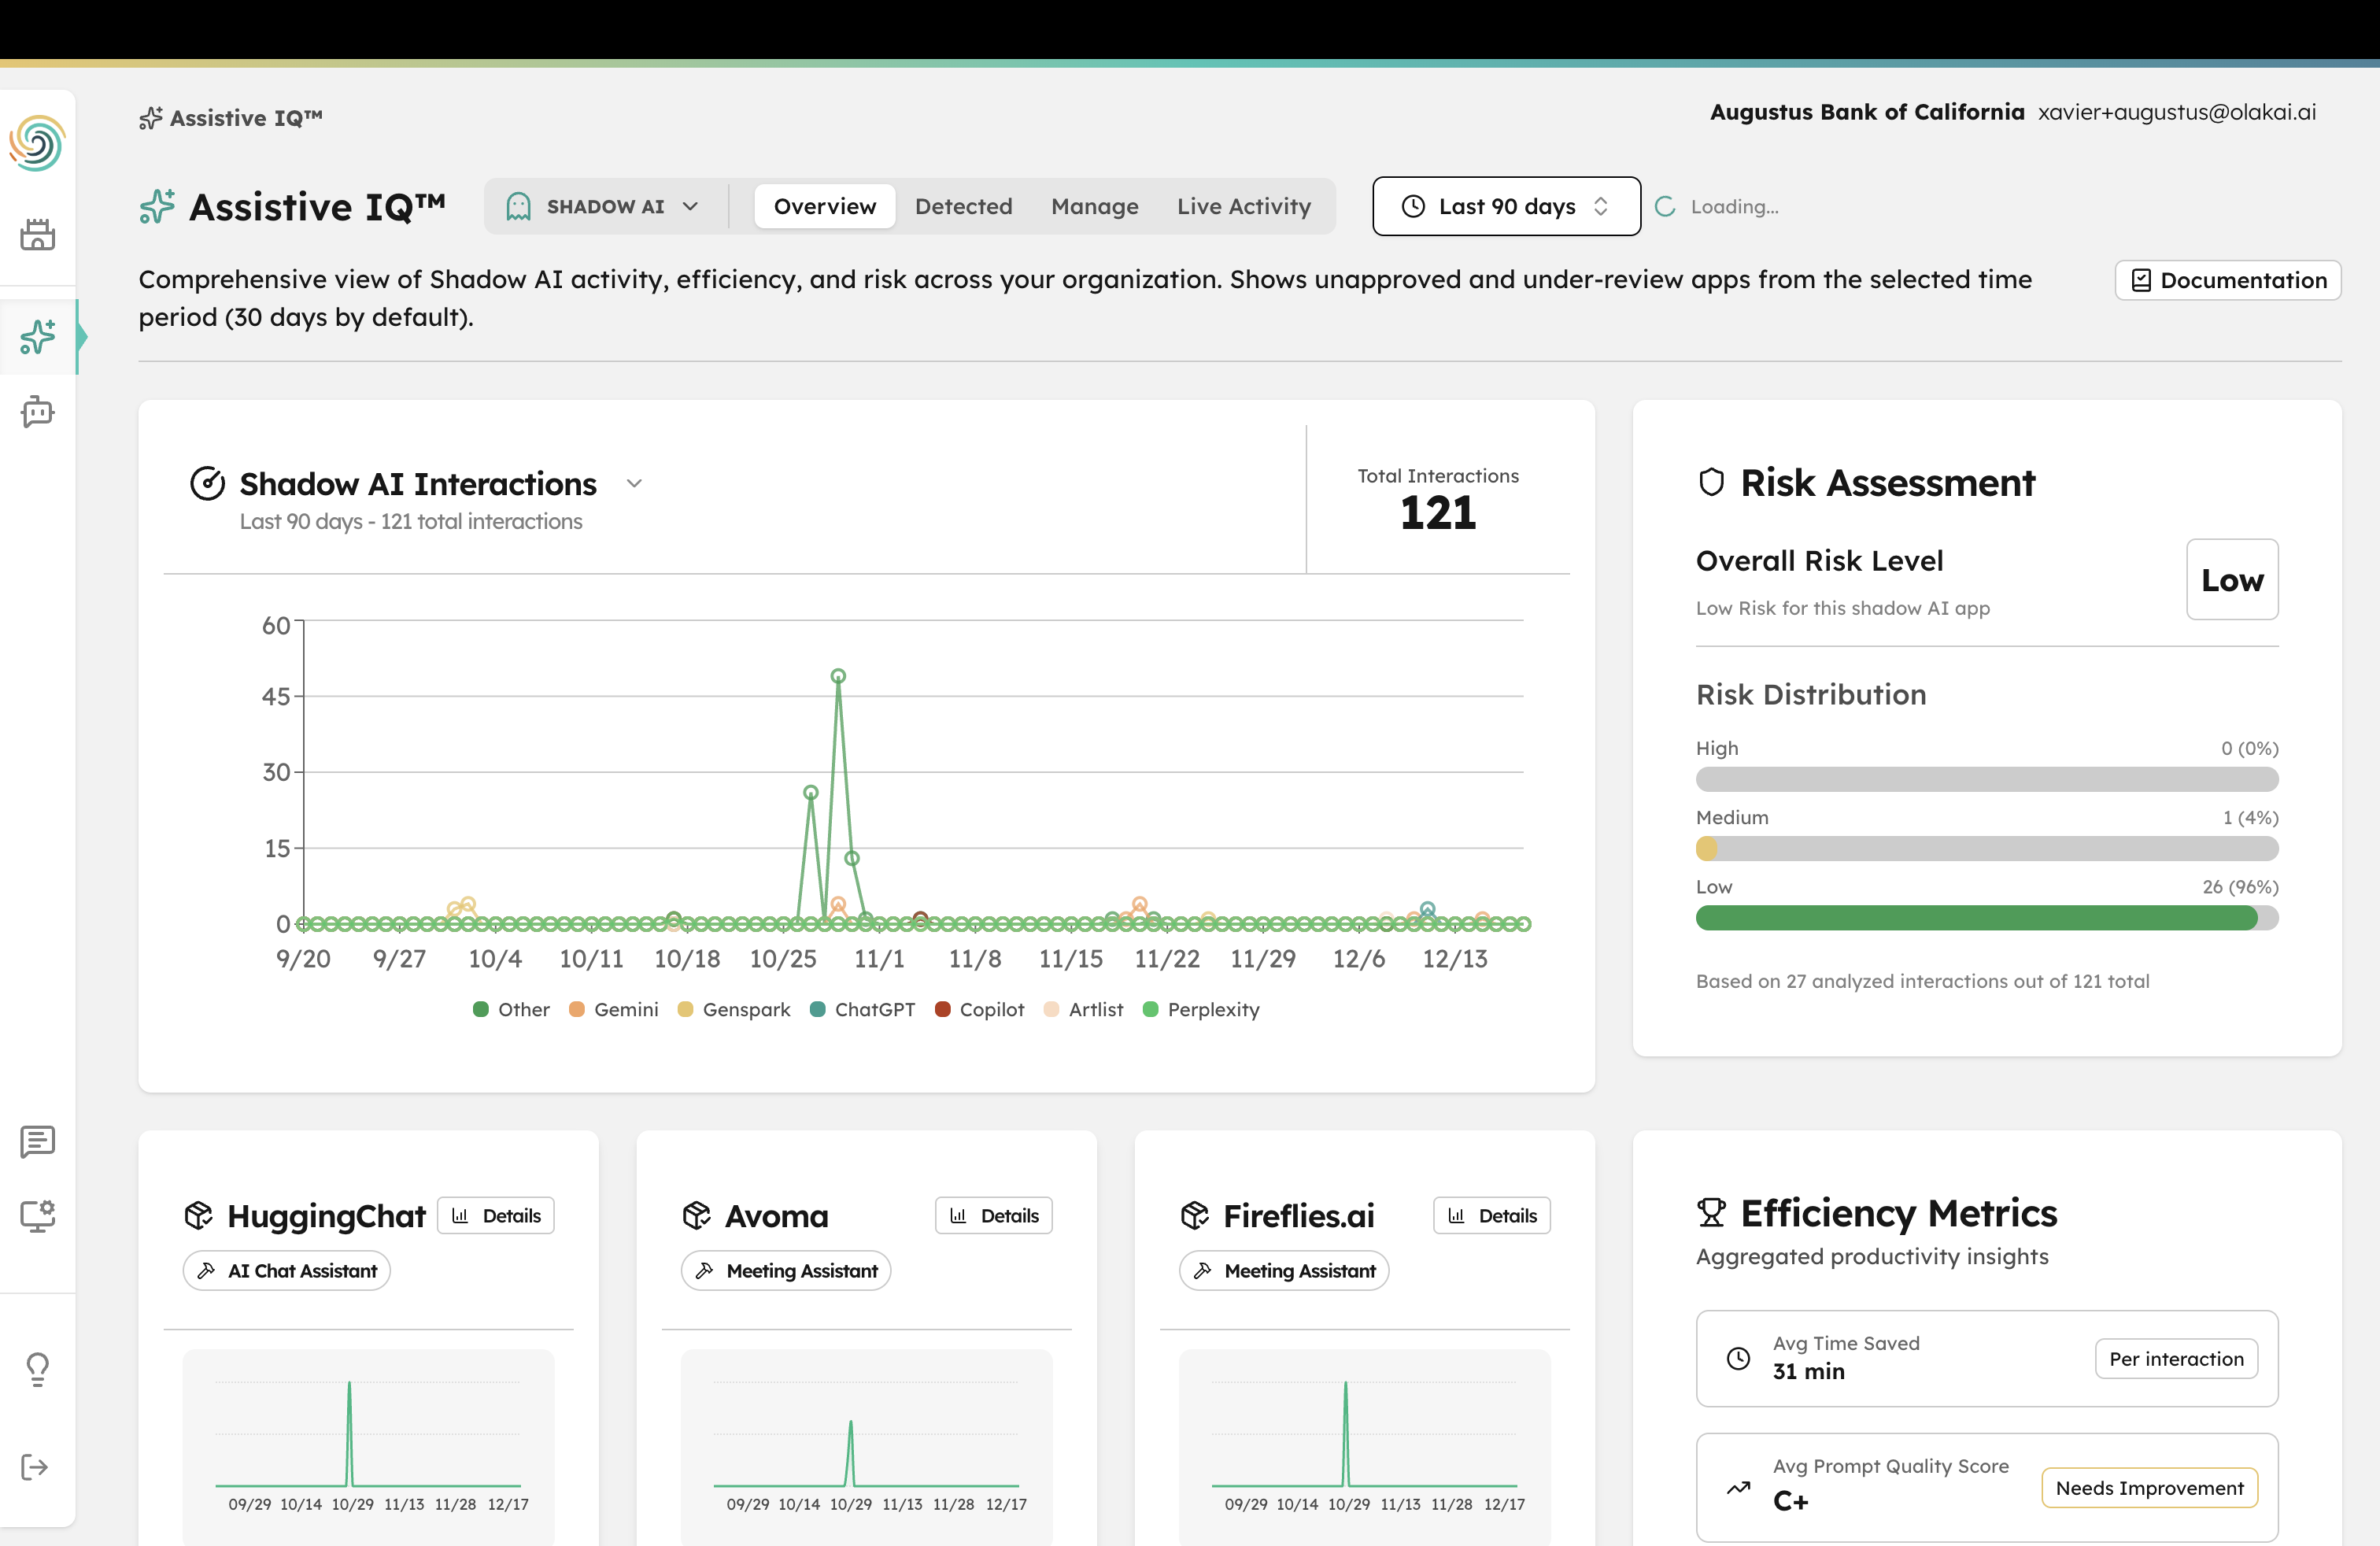Click the logout icon at sidebar bottom
2380x1546 pixels.
tap(37, 1466)
